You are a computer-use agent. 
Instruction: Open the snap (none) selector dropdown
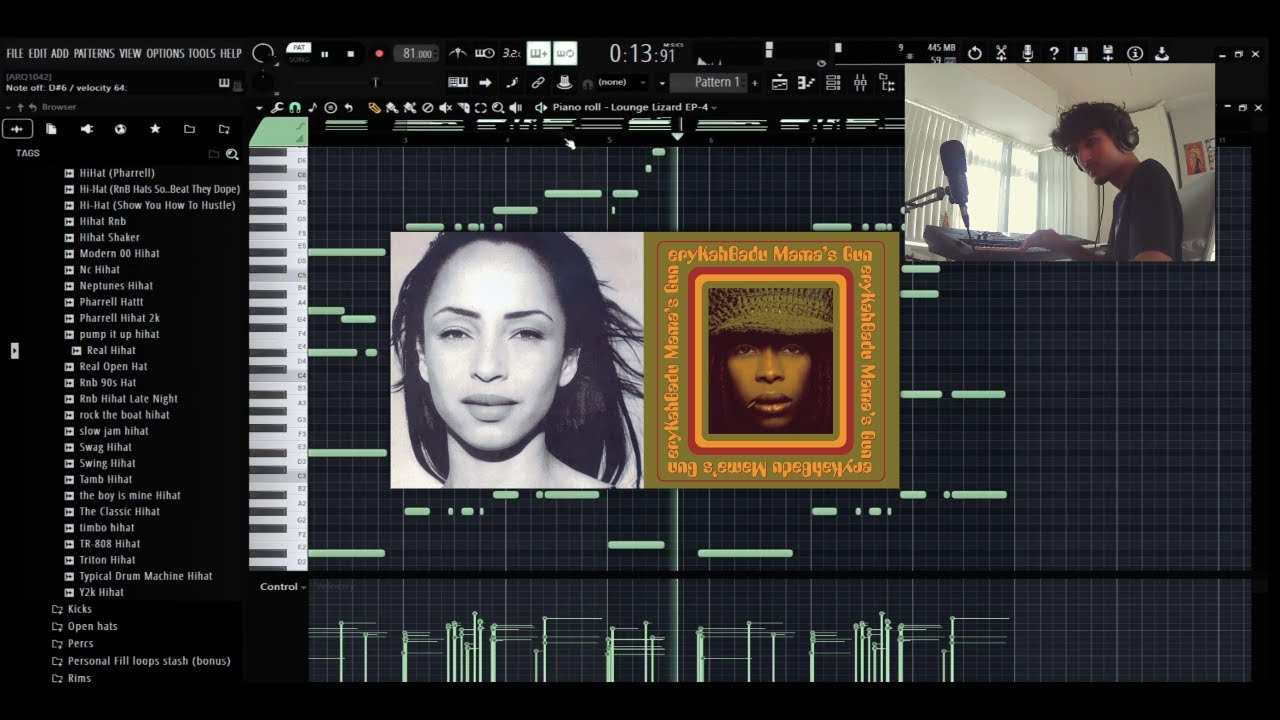pos(621,82)
